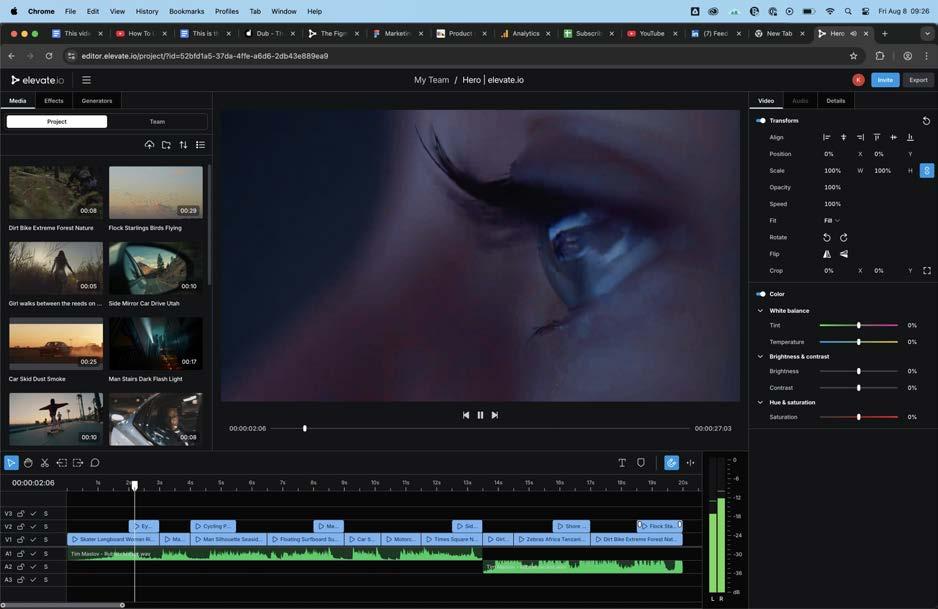Toggle the Transform switch off
This screenshot has height=609, width=938.
pos(761,121)
